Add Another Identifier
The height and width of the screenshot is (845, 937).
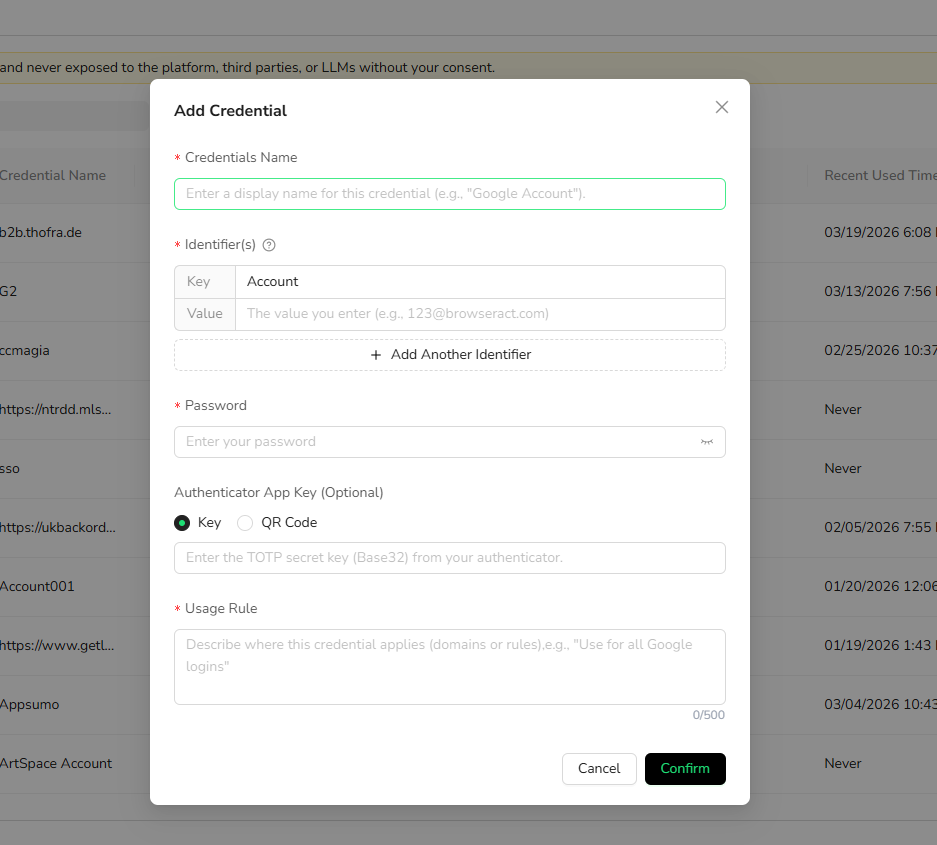point(449,355)
